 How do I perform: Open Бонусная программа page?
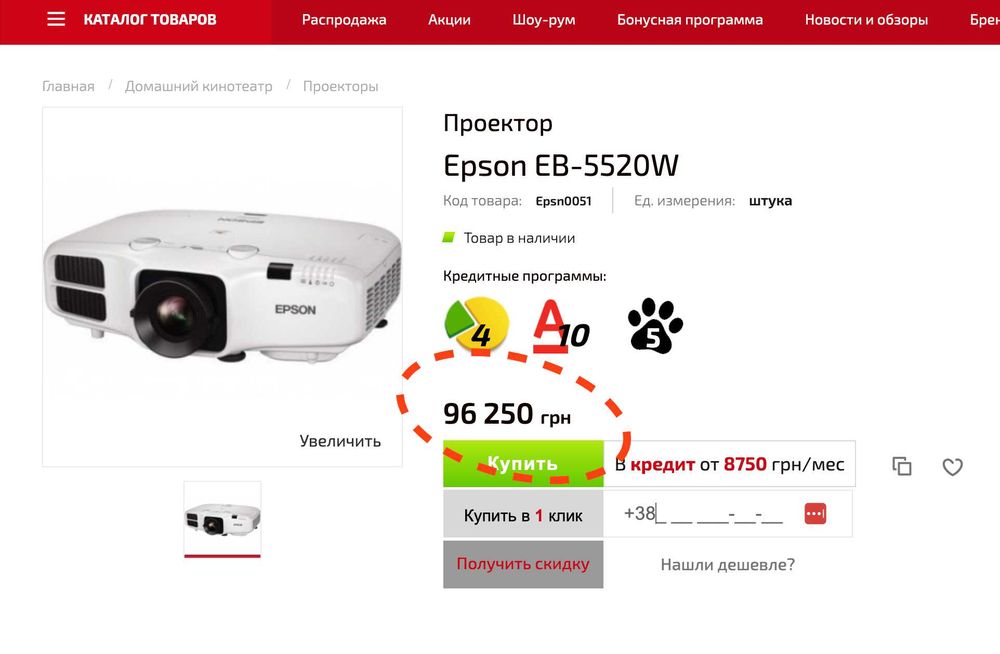(x=689, y=20)
